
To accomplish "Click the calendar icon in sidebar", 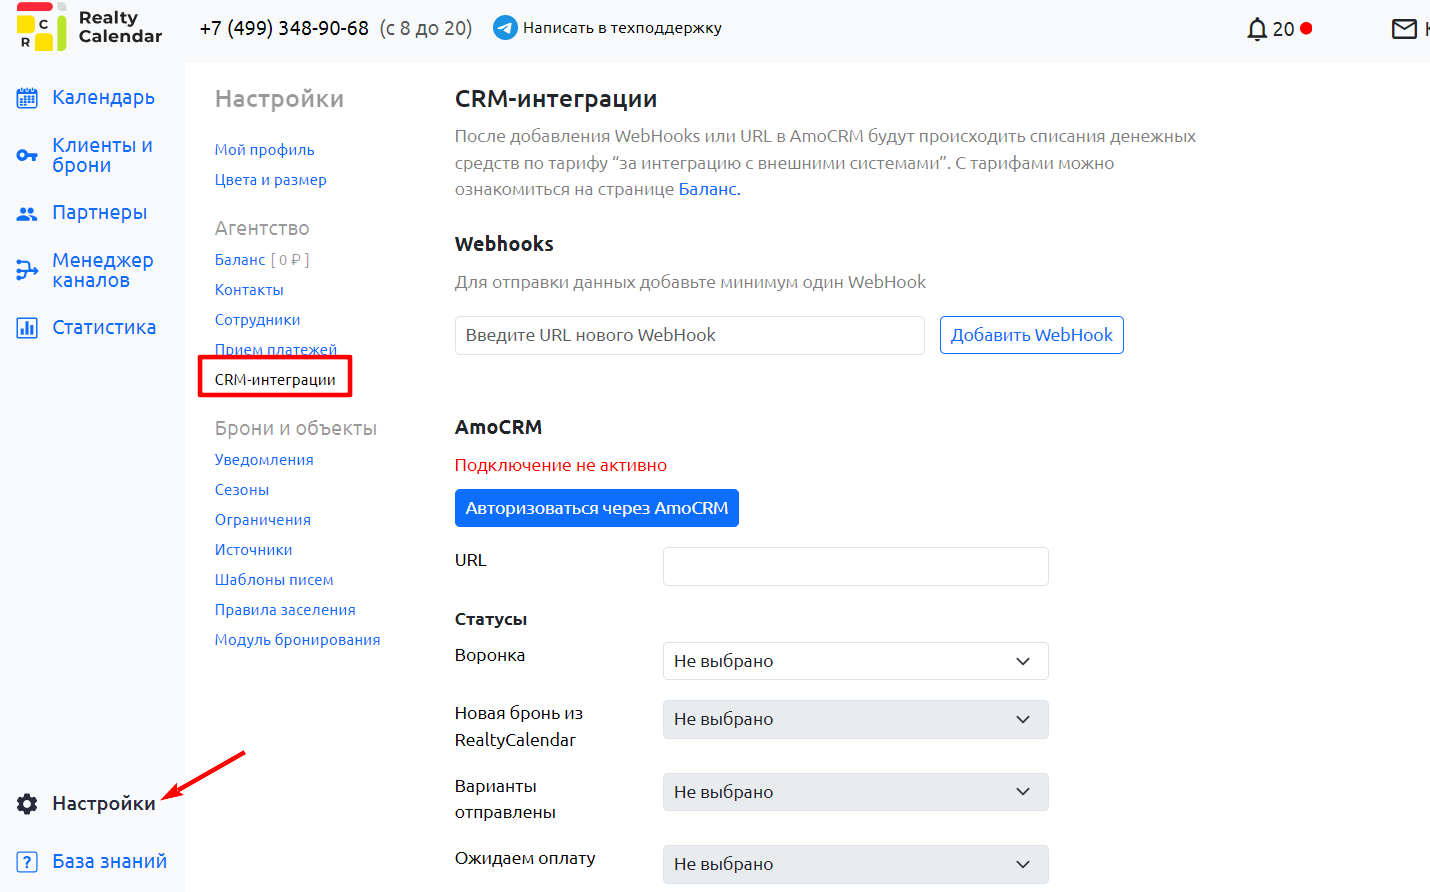I will pos(27,98).
